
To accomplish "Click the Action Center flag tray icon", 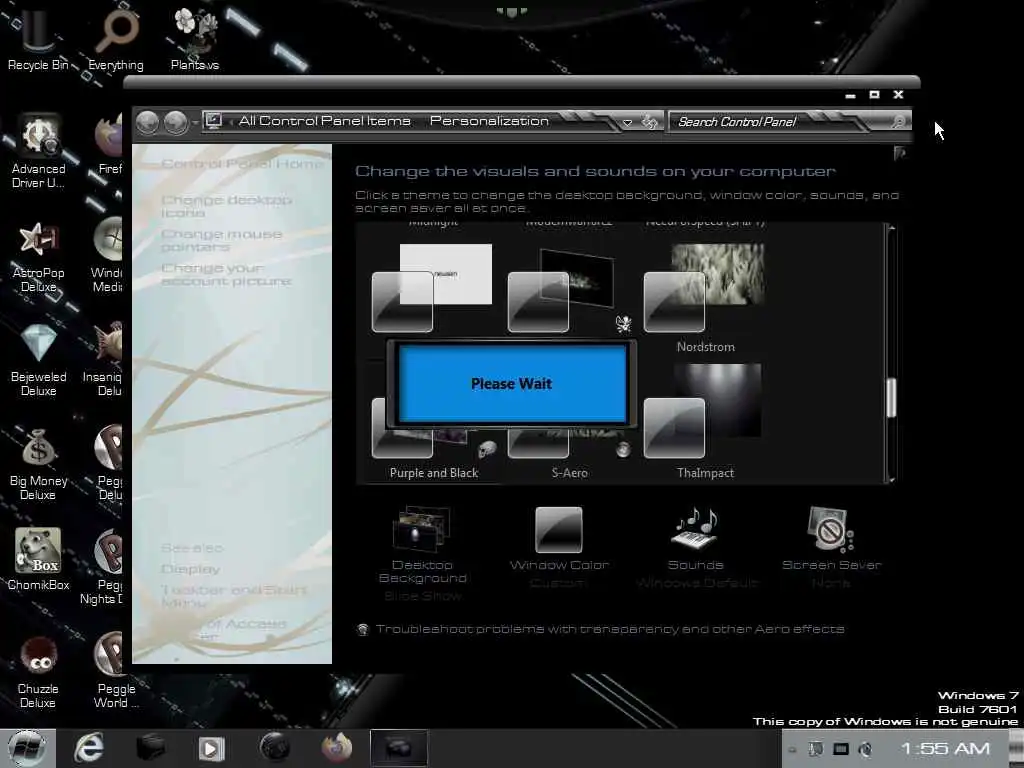I will (x=816, y=750).
